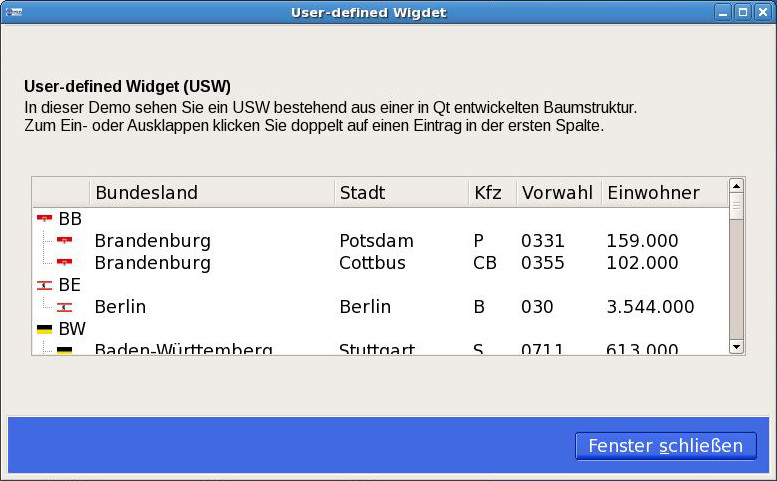Sort by the Vorwahl column header
Screen dimensions: 777x481
(x=559, y=193)
